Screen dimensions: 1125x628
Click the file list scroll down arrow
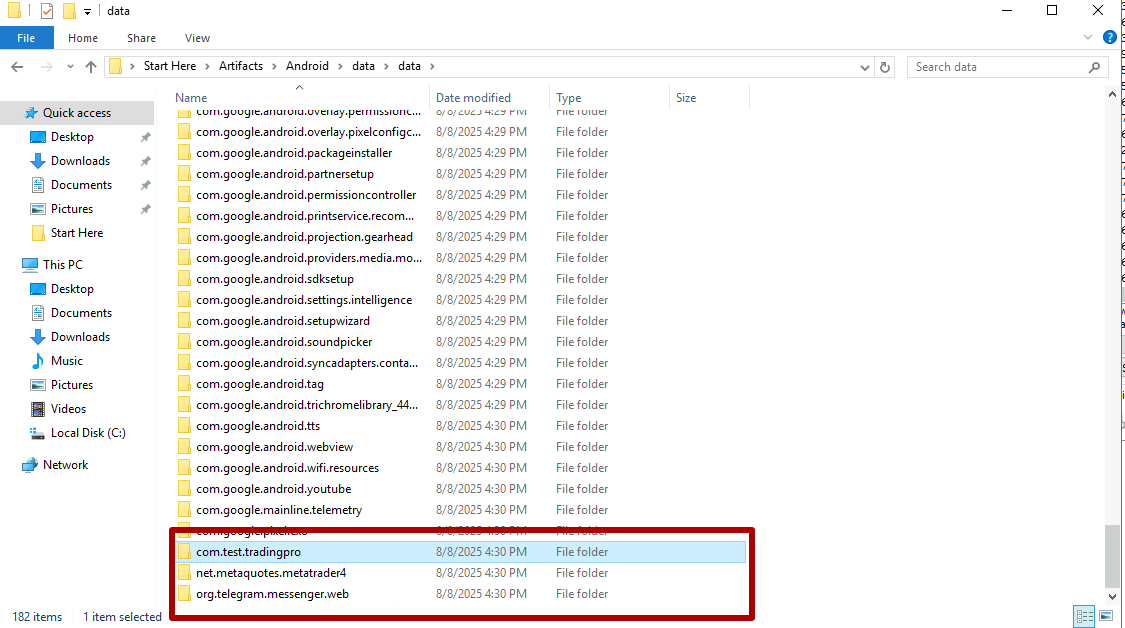[1112, 596]
